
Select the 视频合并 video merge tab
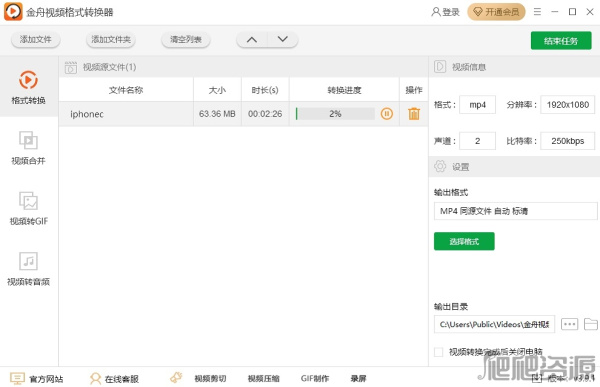tap(28, 147)
